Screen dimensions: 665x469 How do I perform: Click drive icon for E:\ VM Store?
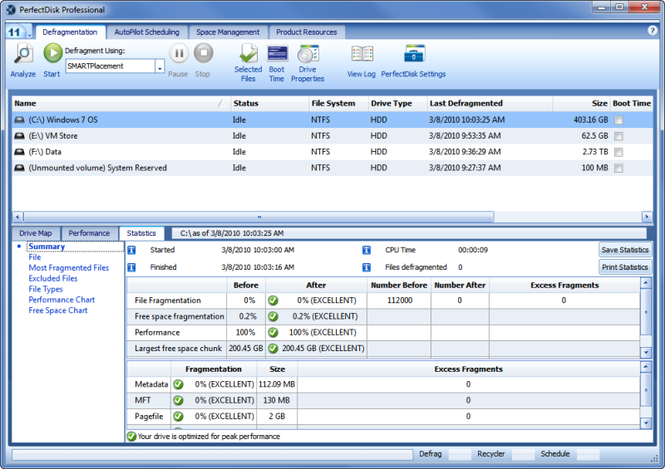click(20, 136)
